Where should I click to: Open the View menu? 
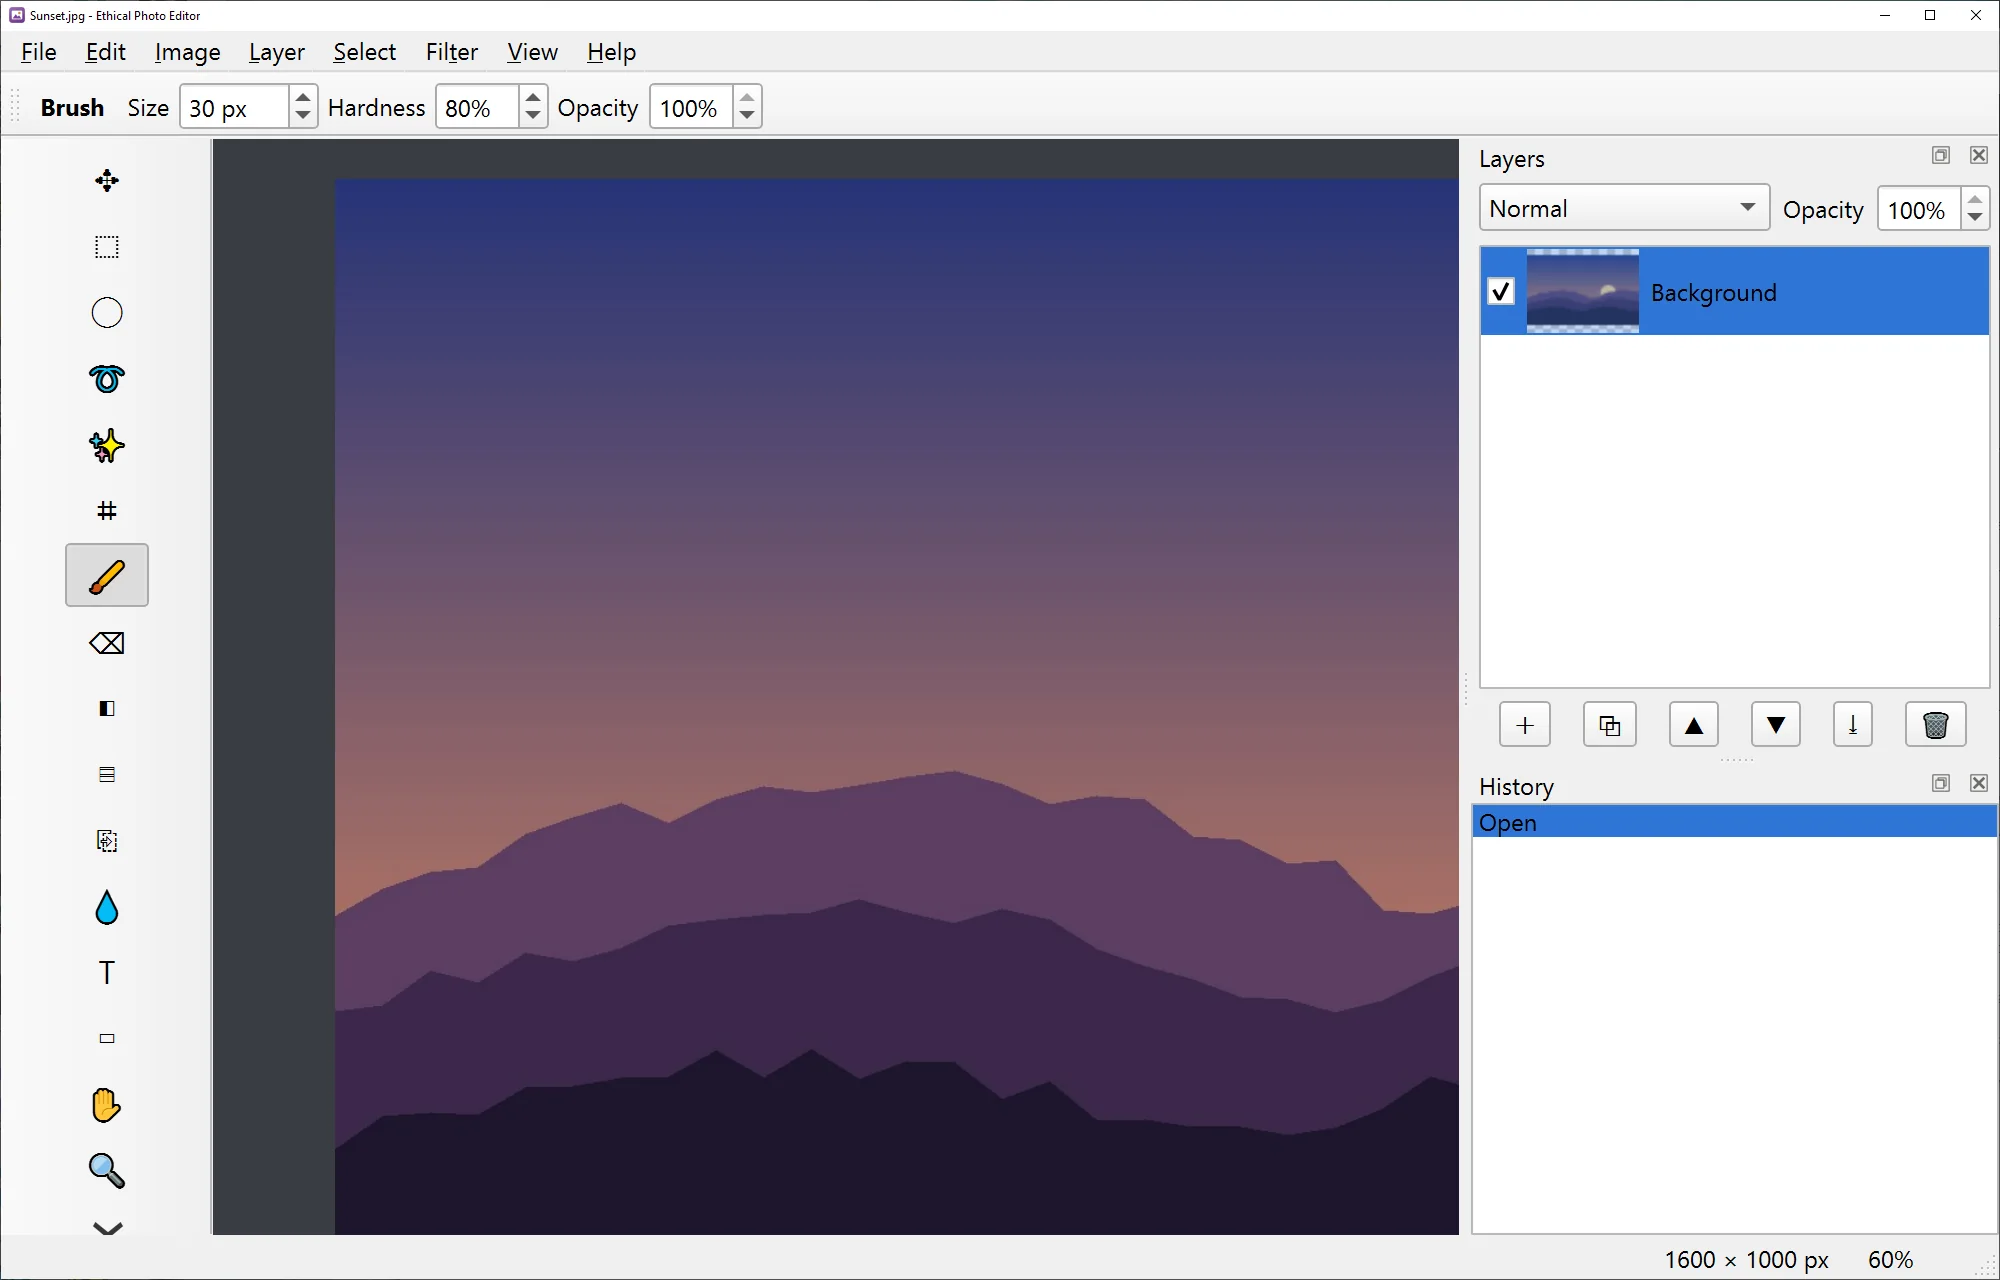pos(532,52)
